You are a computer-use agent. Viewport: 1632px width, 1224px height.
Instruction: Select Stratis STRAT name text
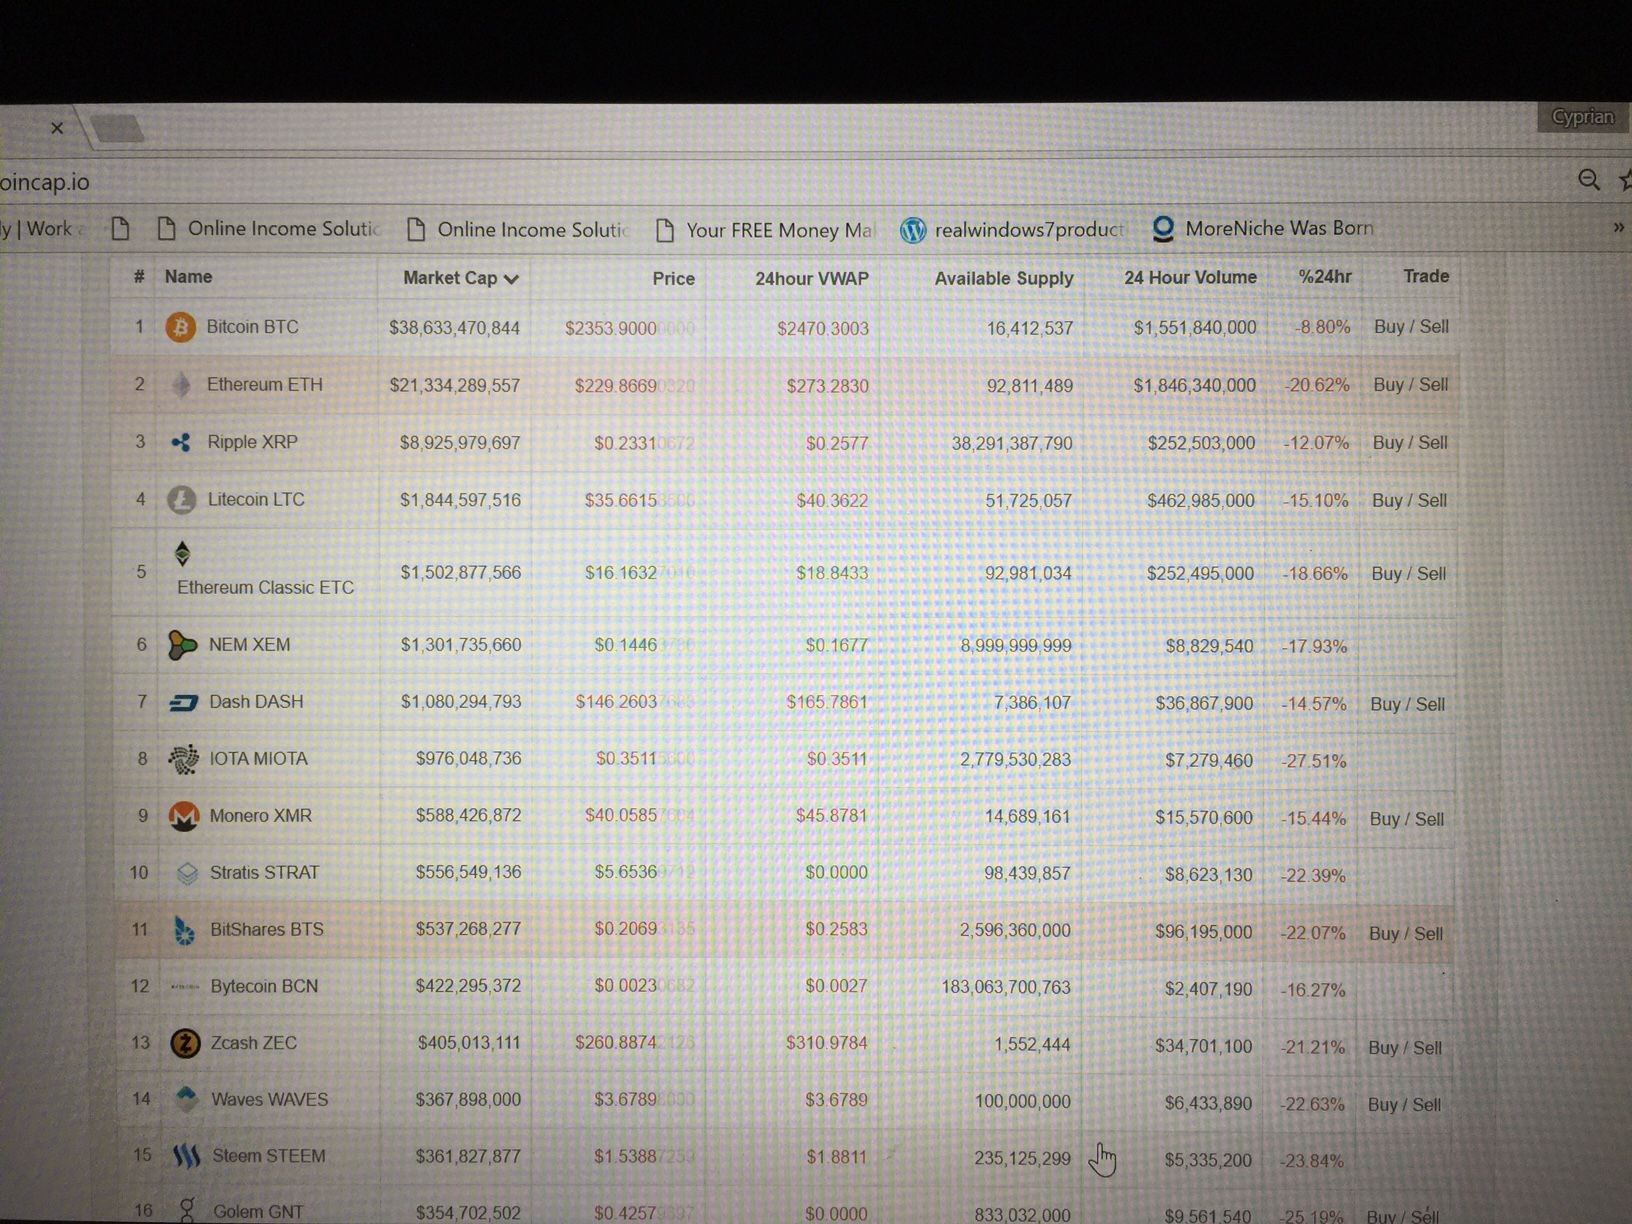tap(264, 873)
